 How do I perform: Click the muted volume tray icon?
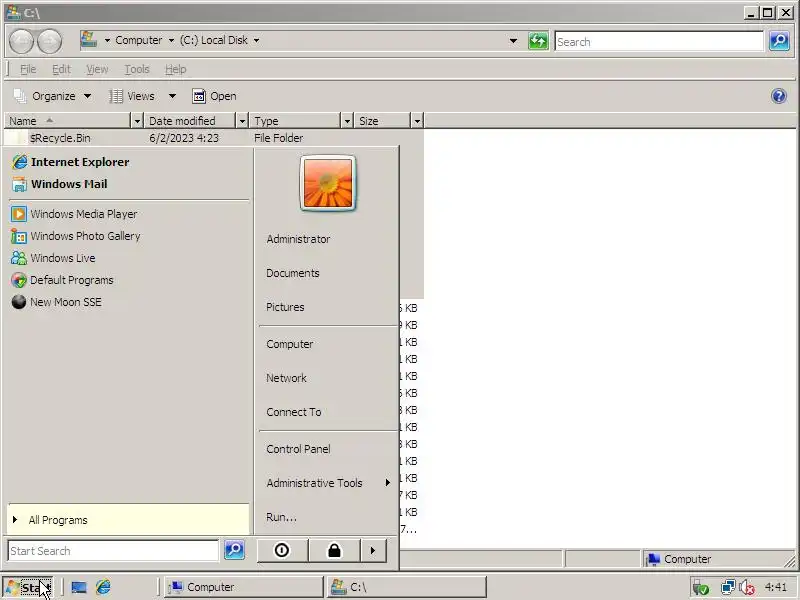tap(747, 587)
